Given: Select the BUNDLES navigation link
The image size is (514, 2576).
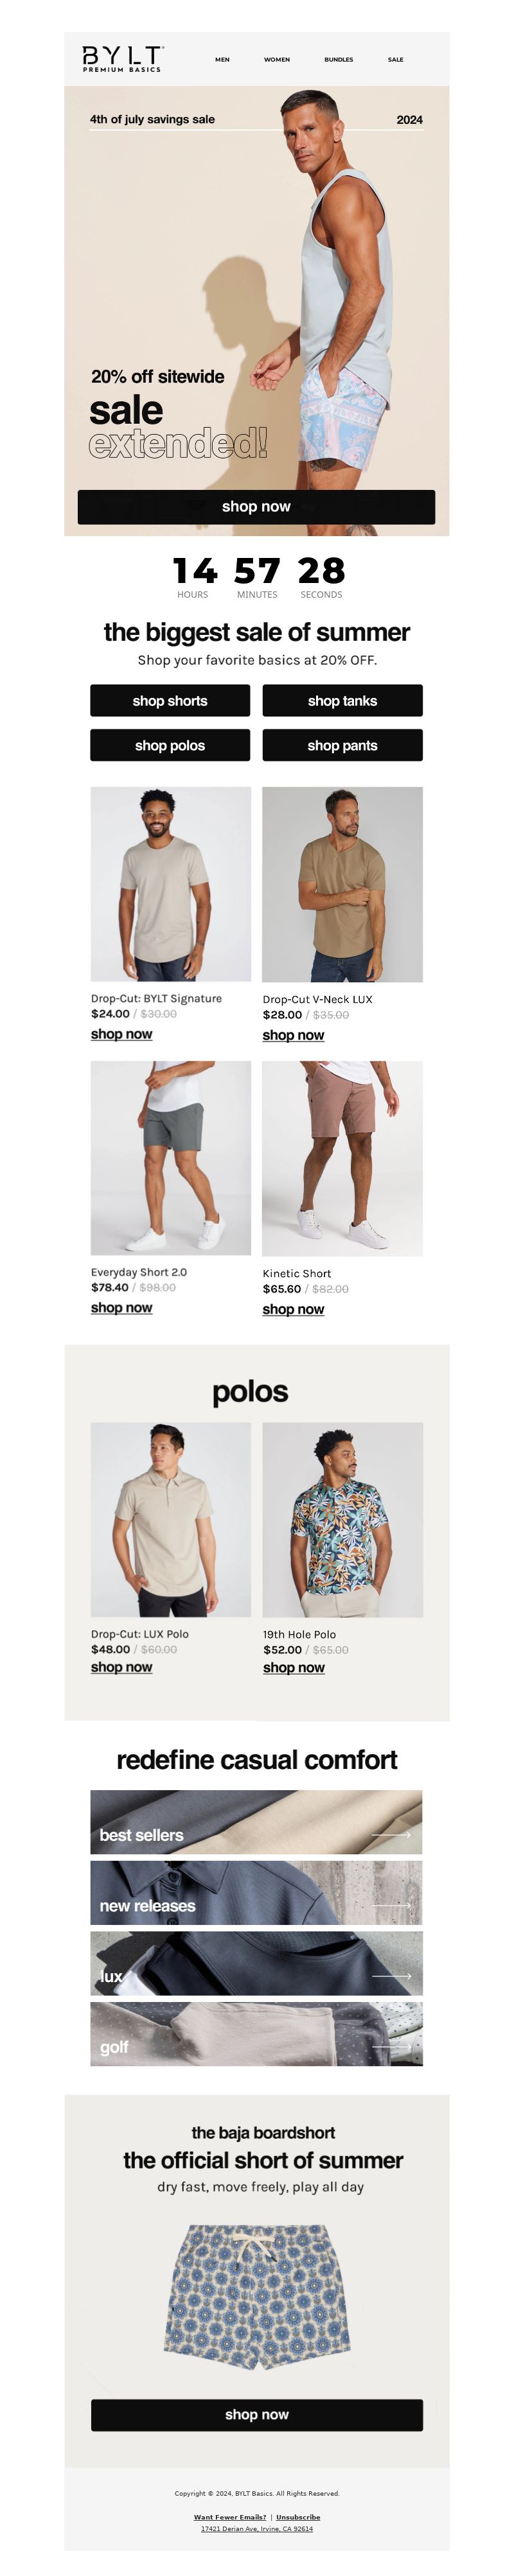Looking at the screenshot, I should click(x=338, y=60).
